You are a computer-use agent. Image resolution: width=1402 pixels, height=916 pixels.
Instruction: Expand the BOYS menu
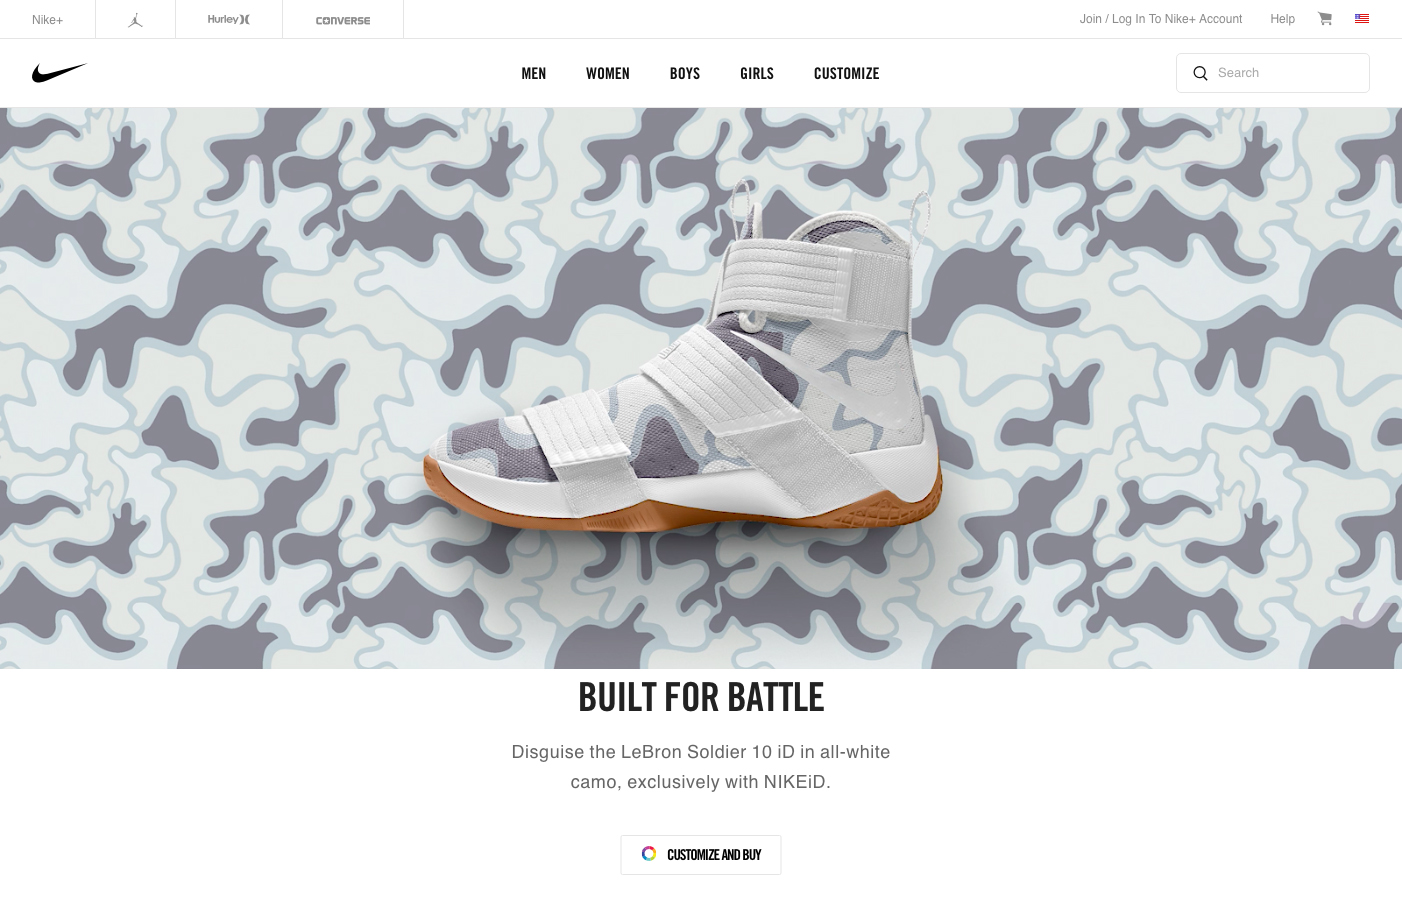tap(685, 73)
